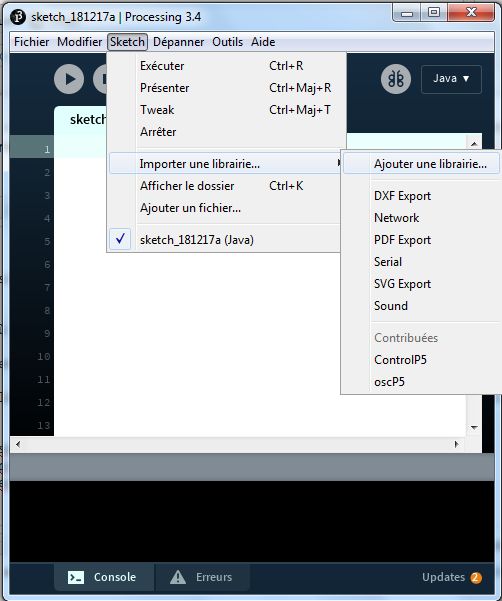Choose the ControlP5 library
502x601 pixels.
point(400,360)
